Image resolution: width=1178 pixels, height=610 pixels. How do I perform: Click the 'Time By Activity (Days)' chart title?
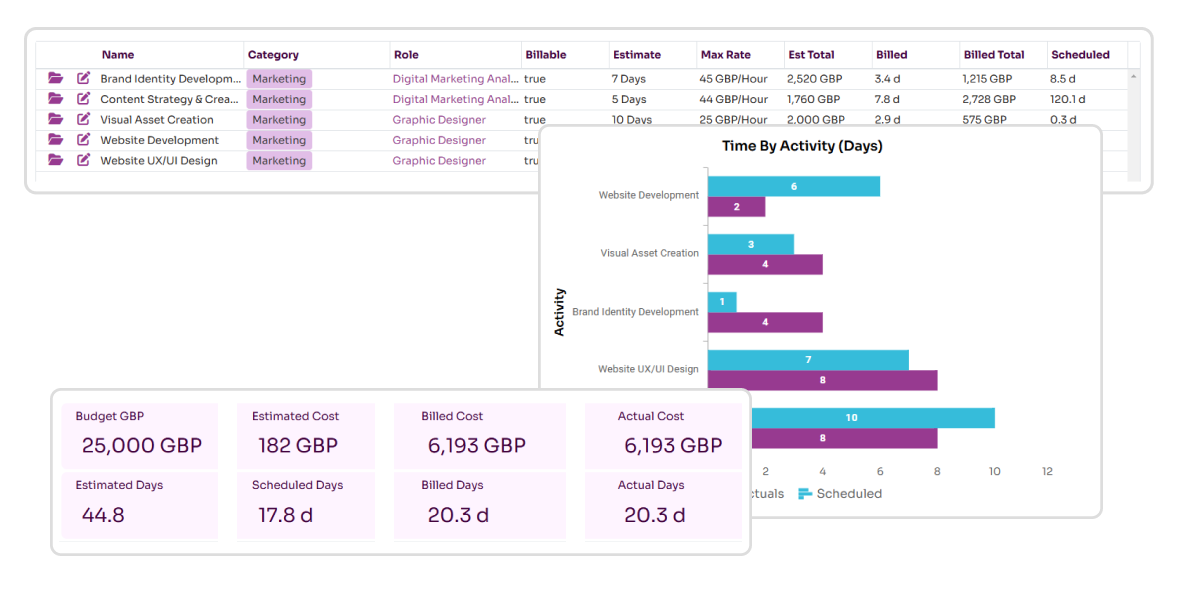tap(802, 146)
